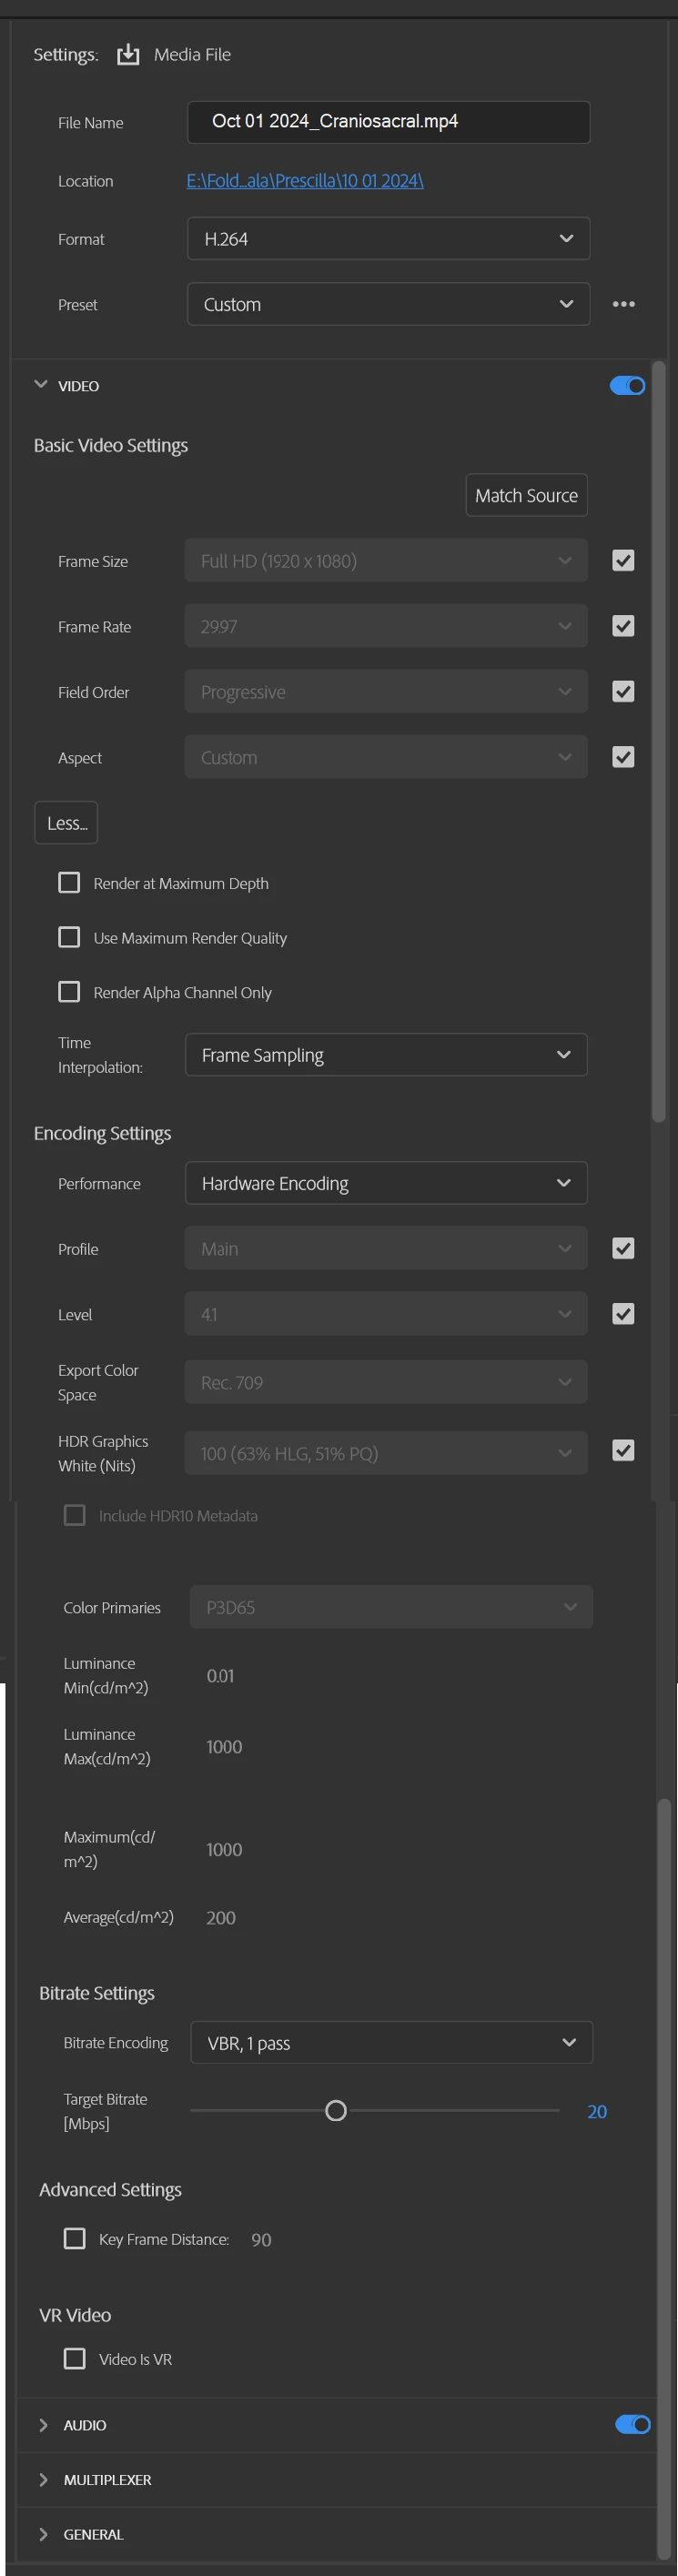Open preset options three-dots menu
678x2576 pixels.
coord(623,304)
